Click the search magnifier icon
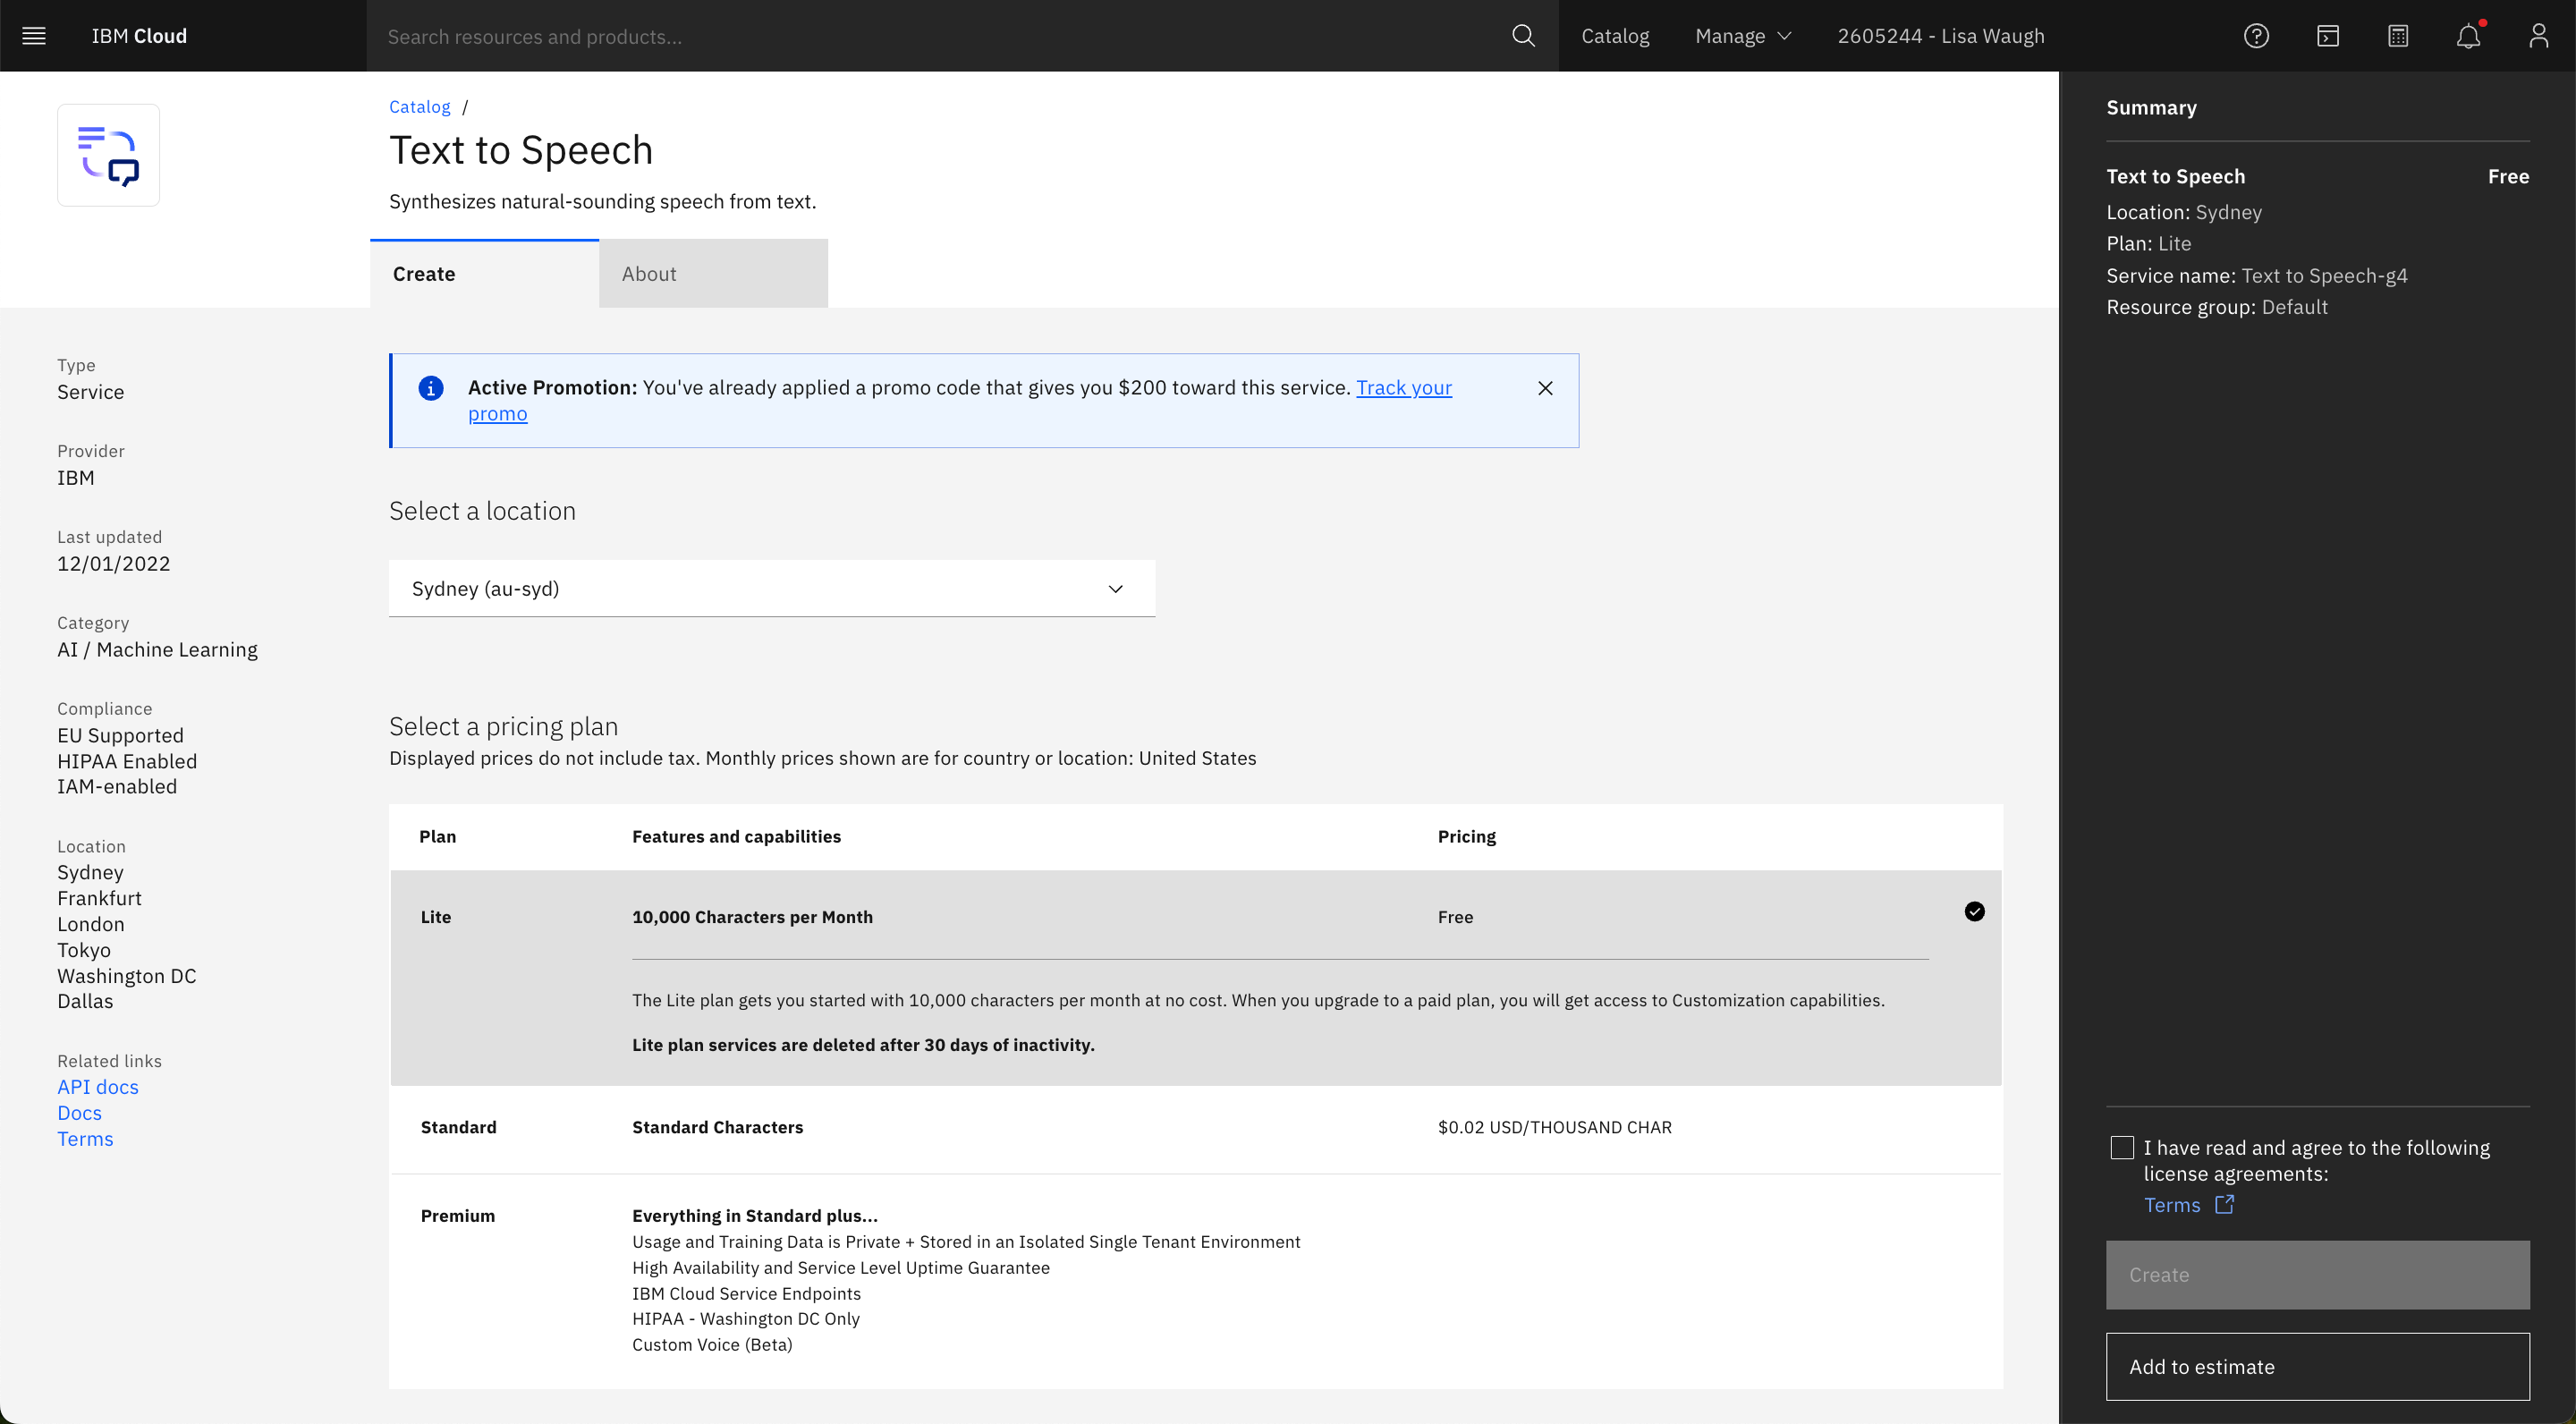Screen dimensions: 2576x1424 (1521, 35)
